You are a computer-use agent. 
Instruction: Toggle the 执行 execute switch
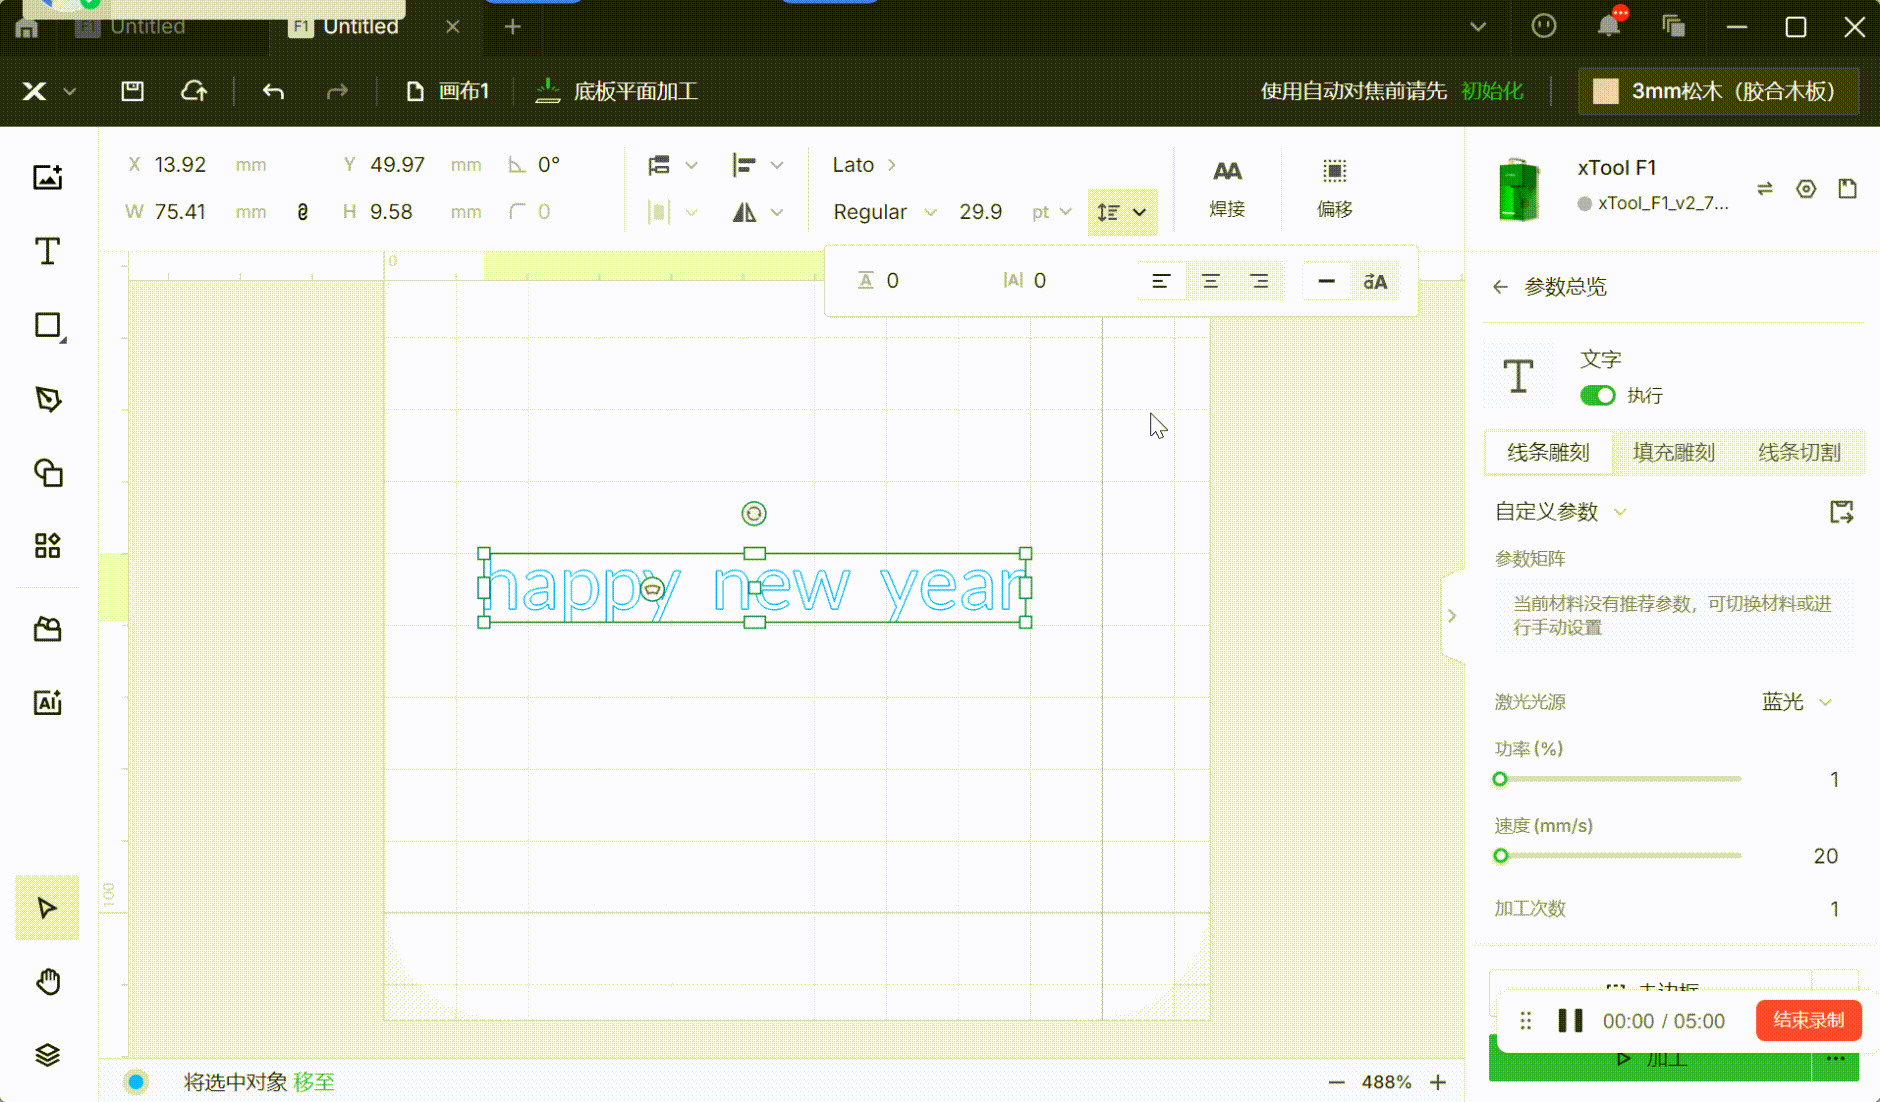pos(1597,395)
